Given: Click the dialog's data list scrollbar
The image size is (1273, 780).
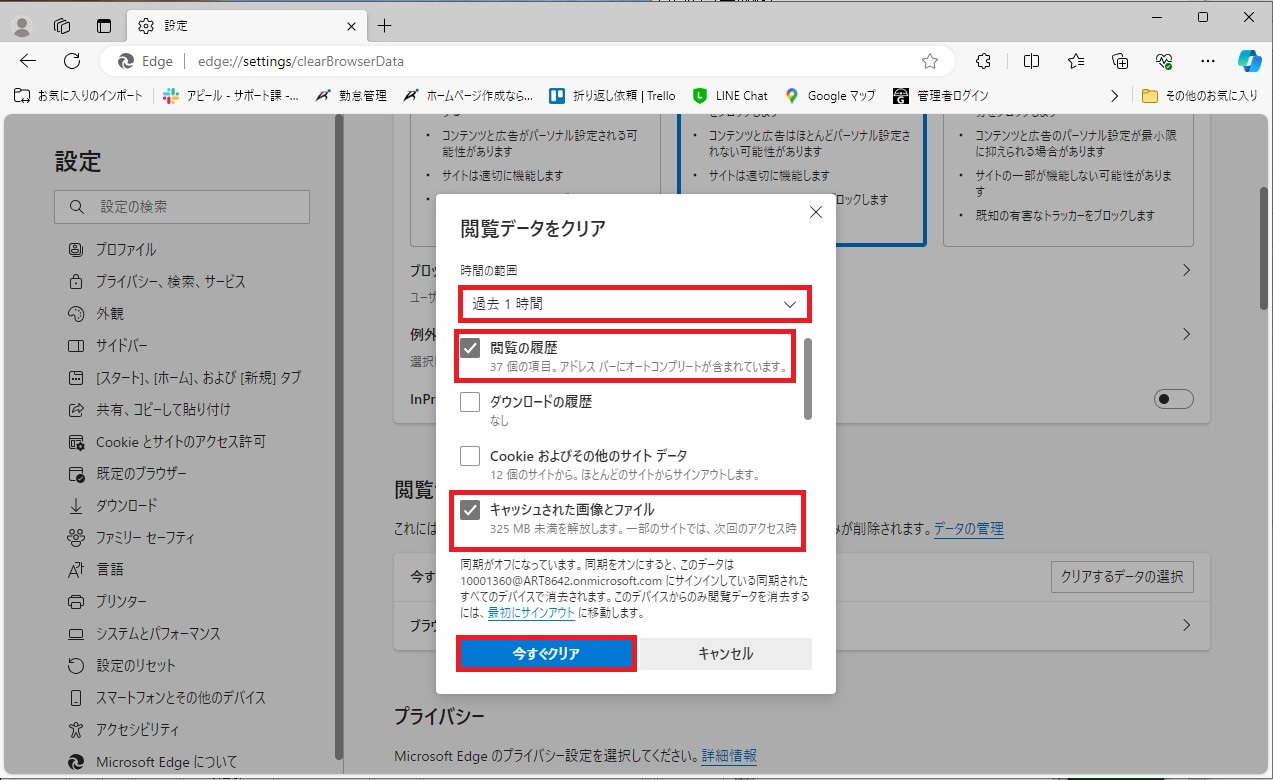Looking at the screenshot, I should click(x=808, y=378).
